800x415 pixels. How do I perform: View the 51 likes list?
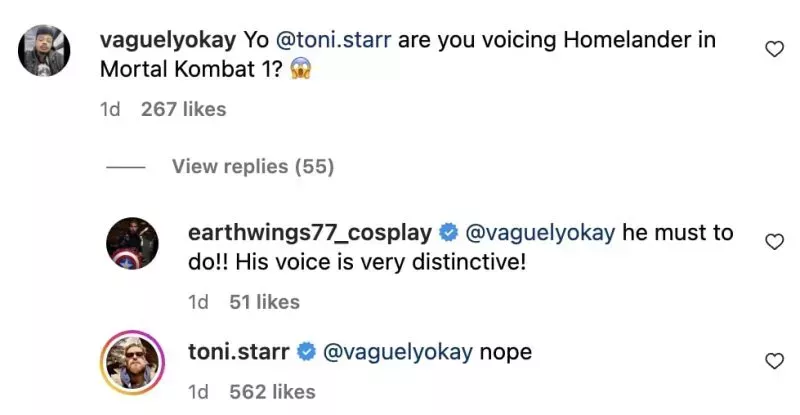click(264, 301)
